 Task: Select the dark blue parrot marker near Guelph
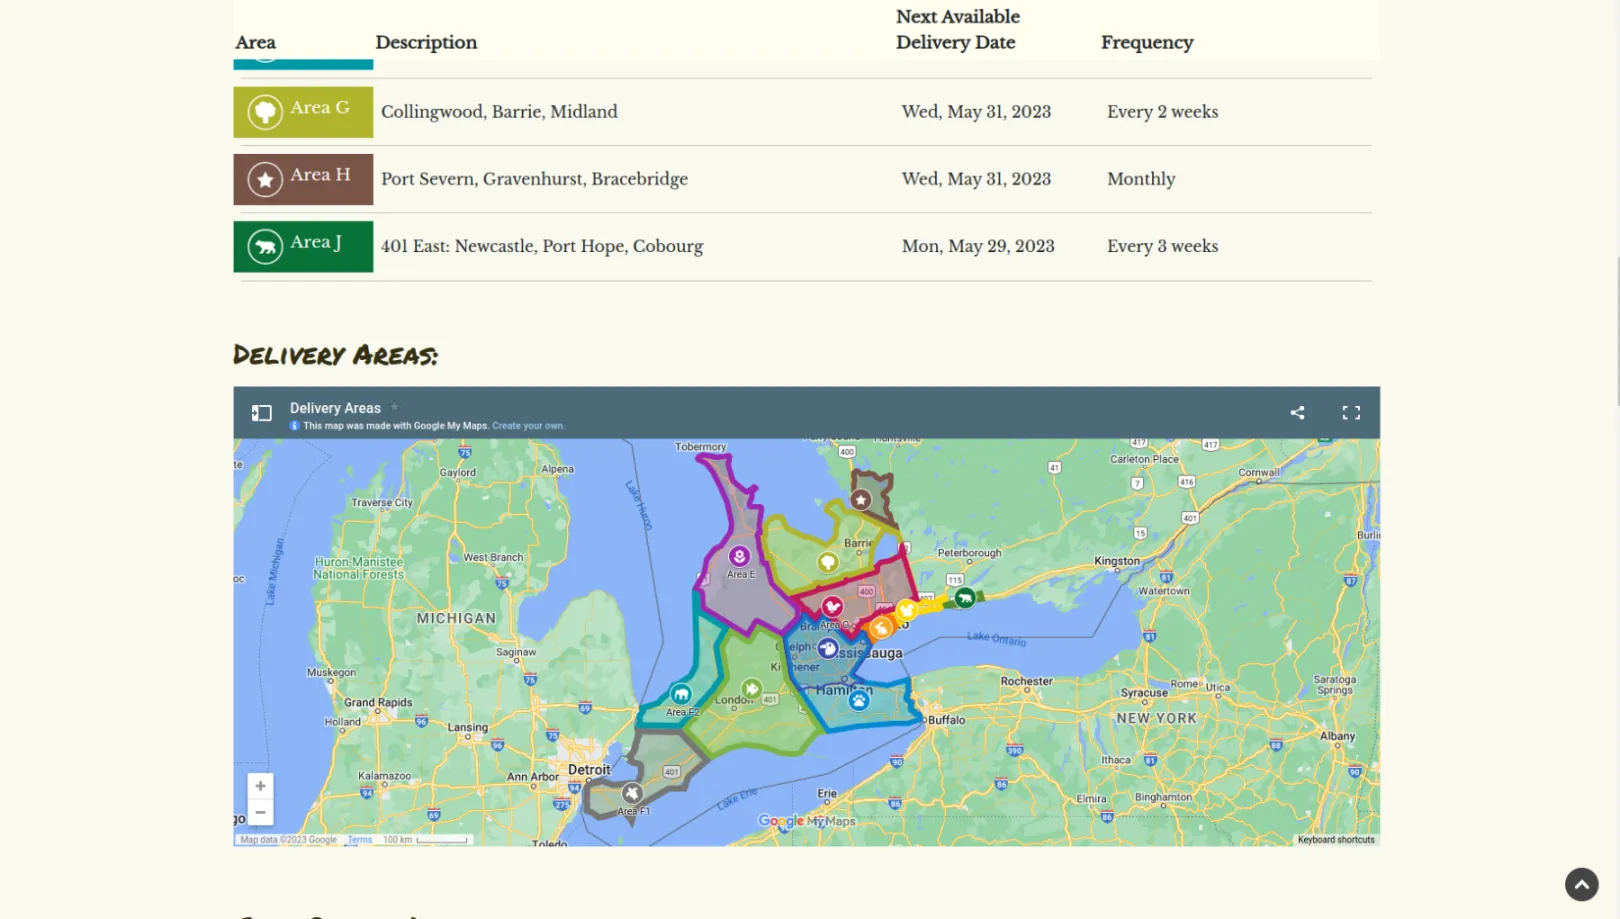tap(828, 649)
